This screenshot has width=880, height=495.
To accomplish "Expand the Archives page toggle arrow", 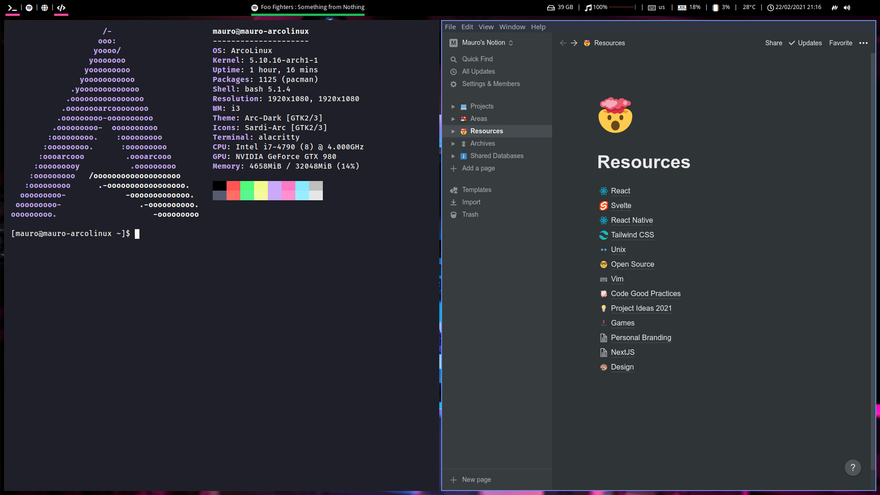I will (x=453, y=144).
